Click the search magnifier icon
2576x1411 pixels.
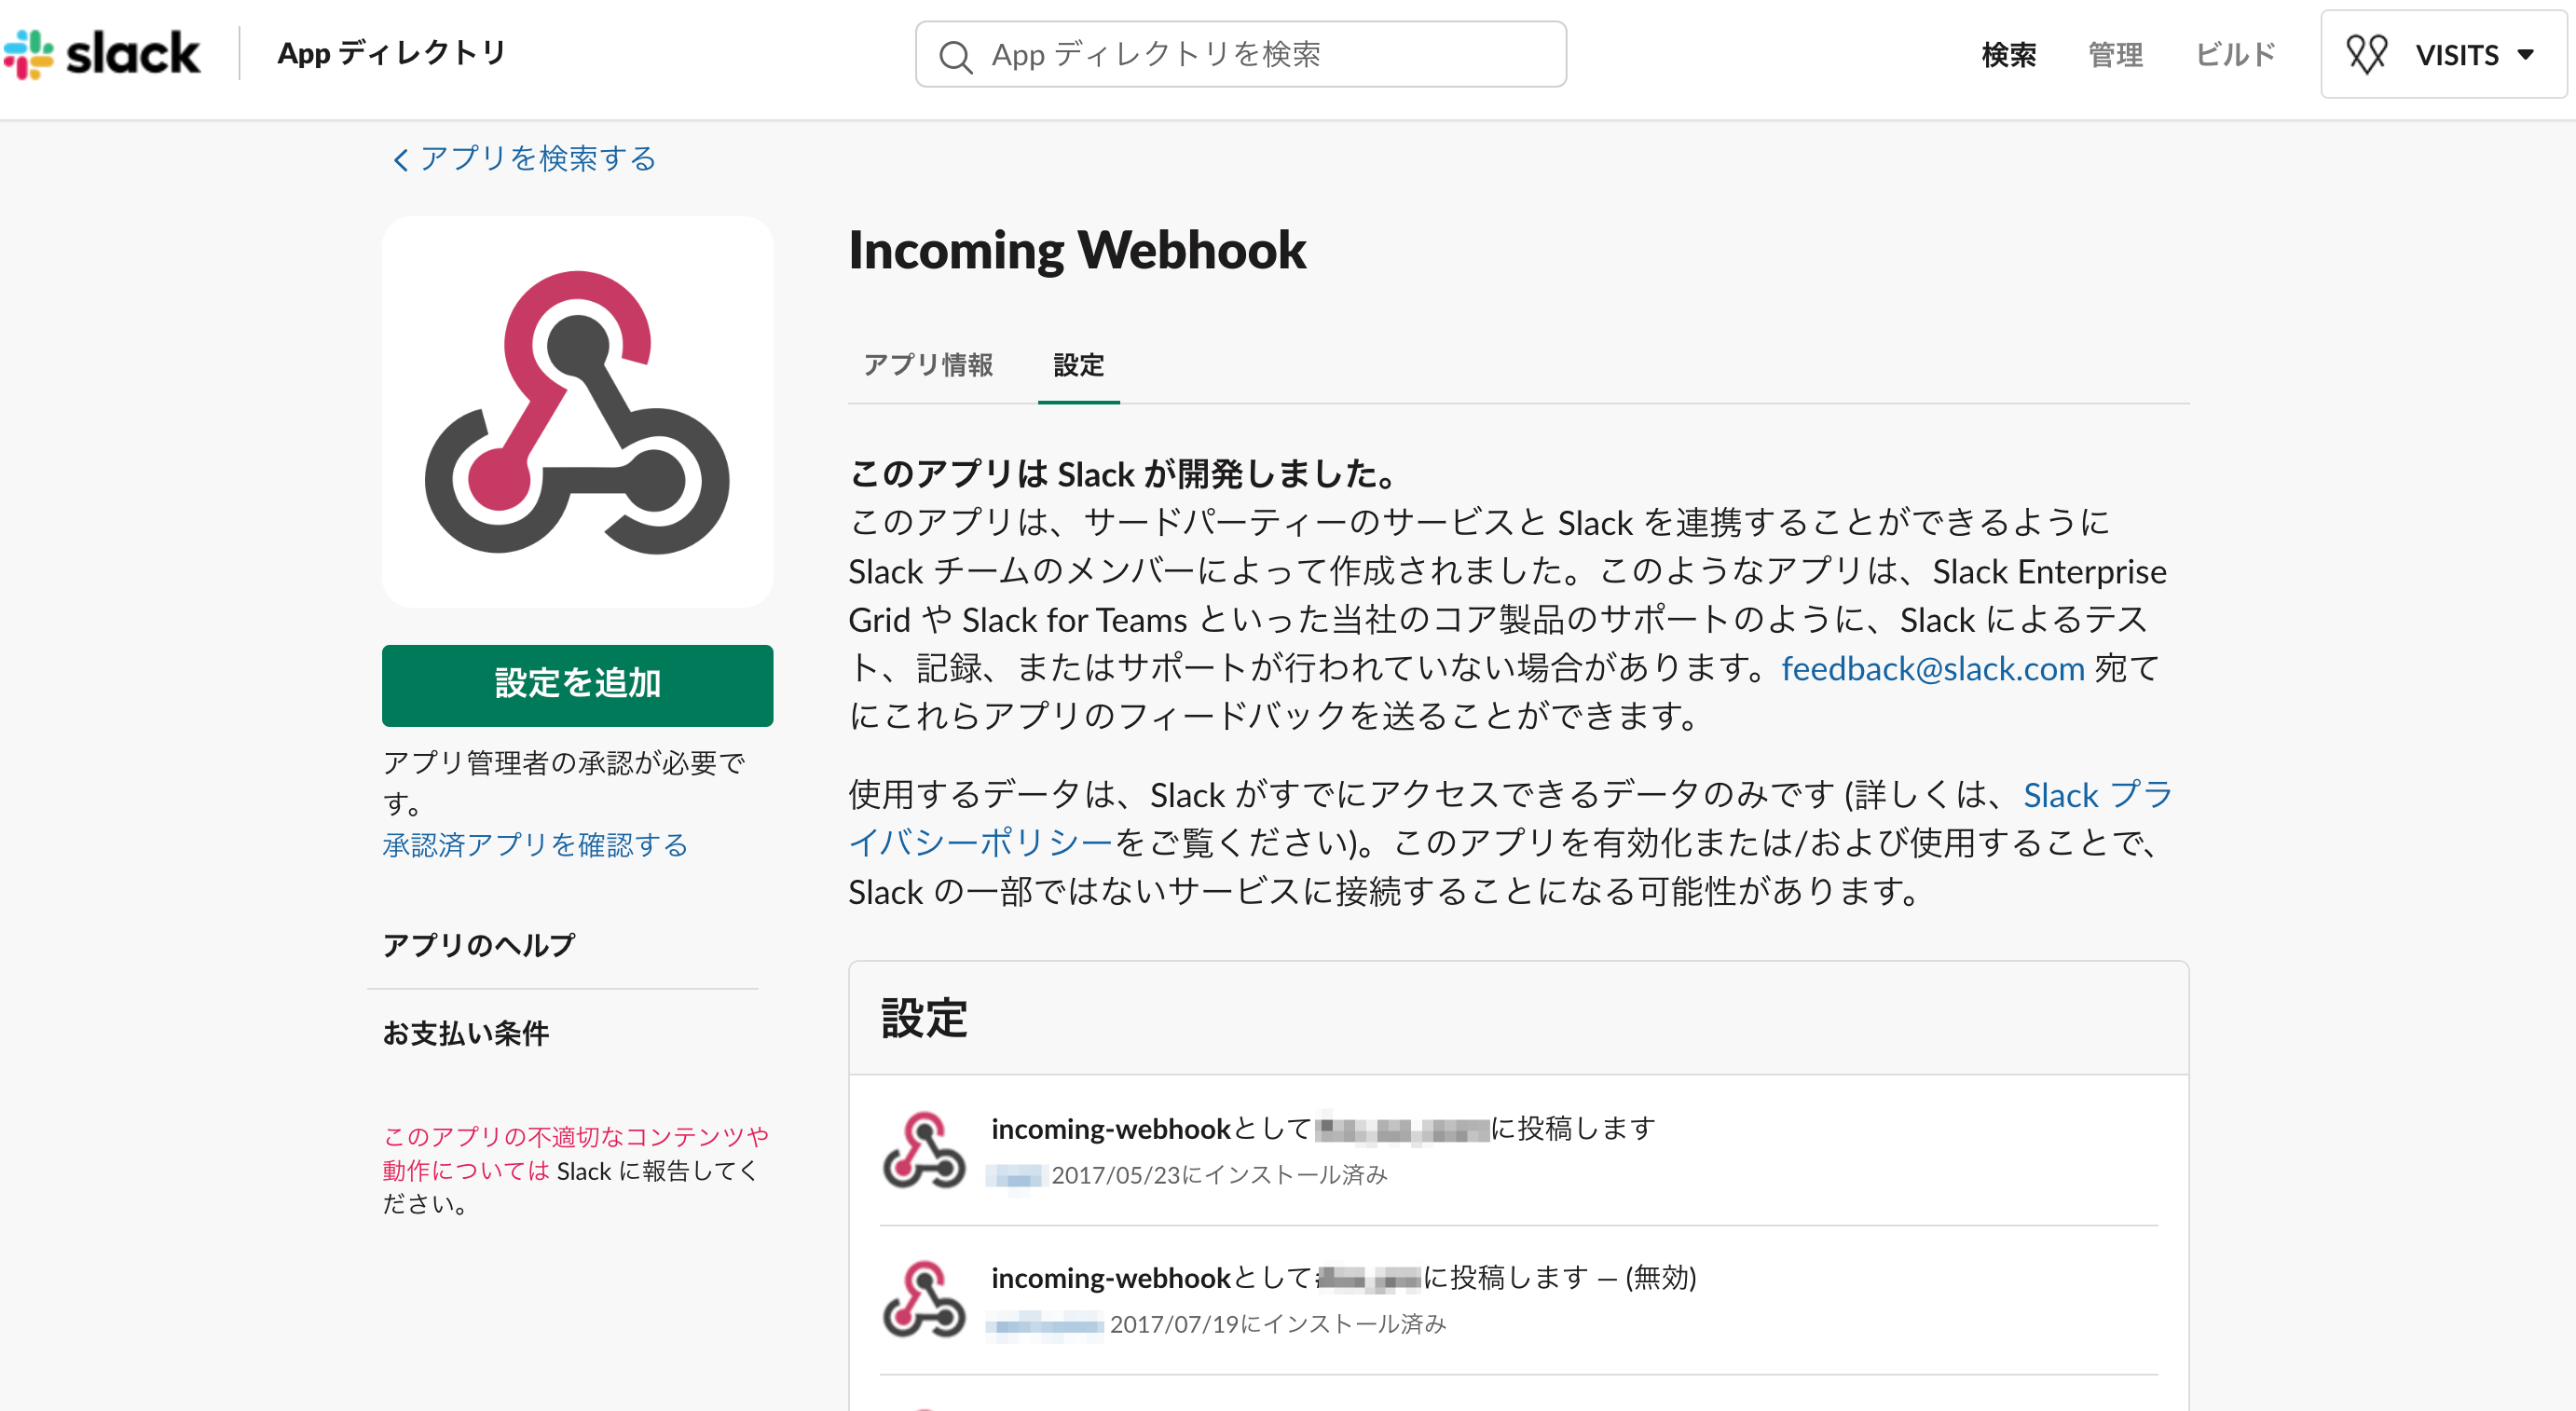[x=955, y=56]
